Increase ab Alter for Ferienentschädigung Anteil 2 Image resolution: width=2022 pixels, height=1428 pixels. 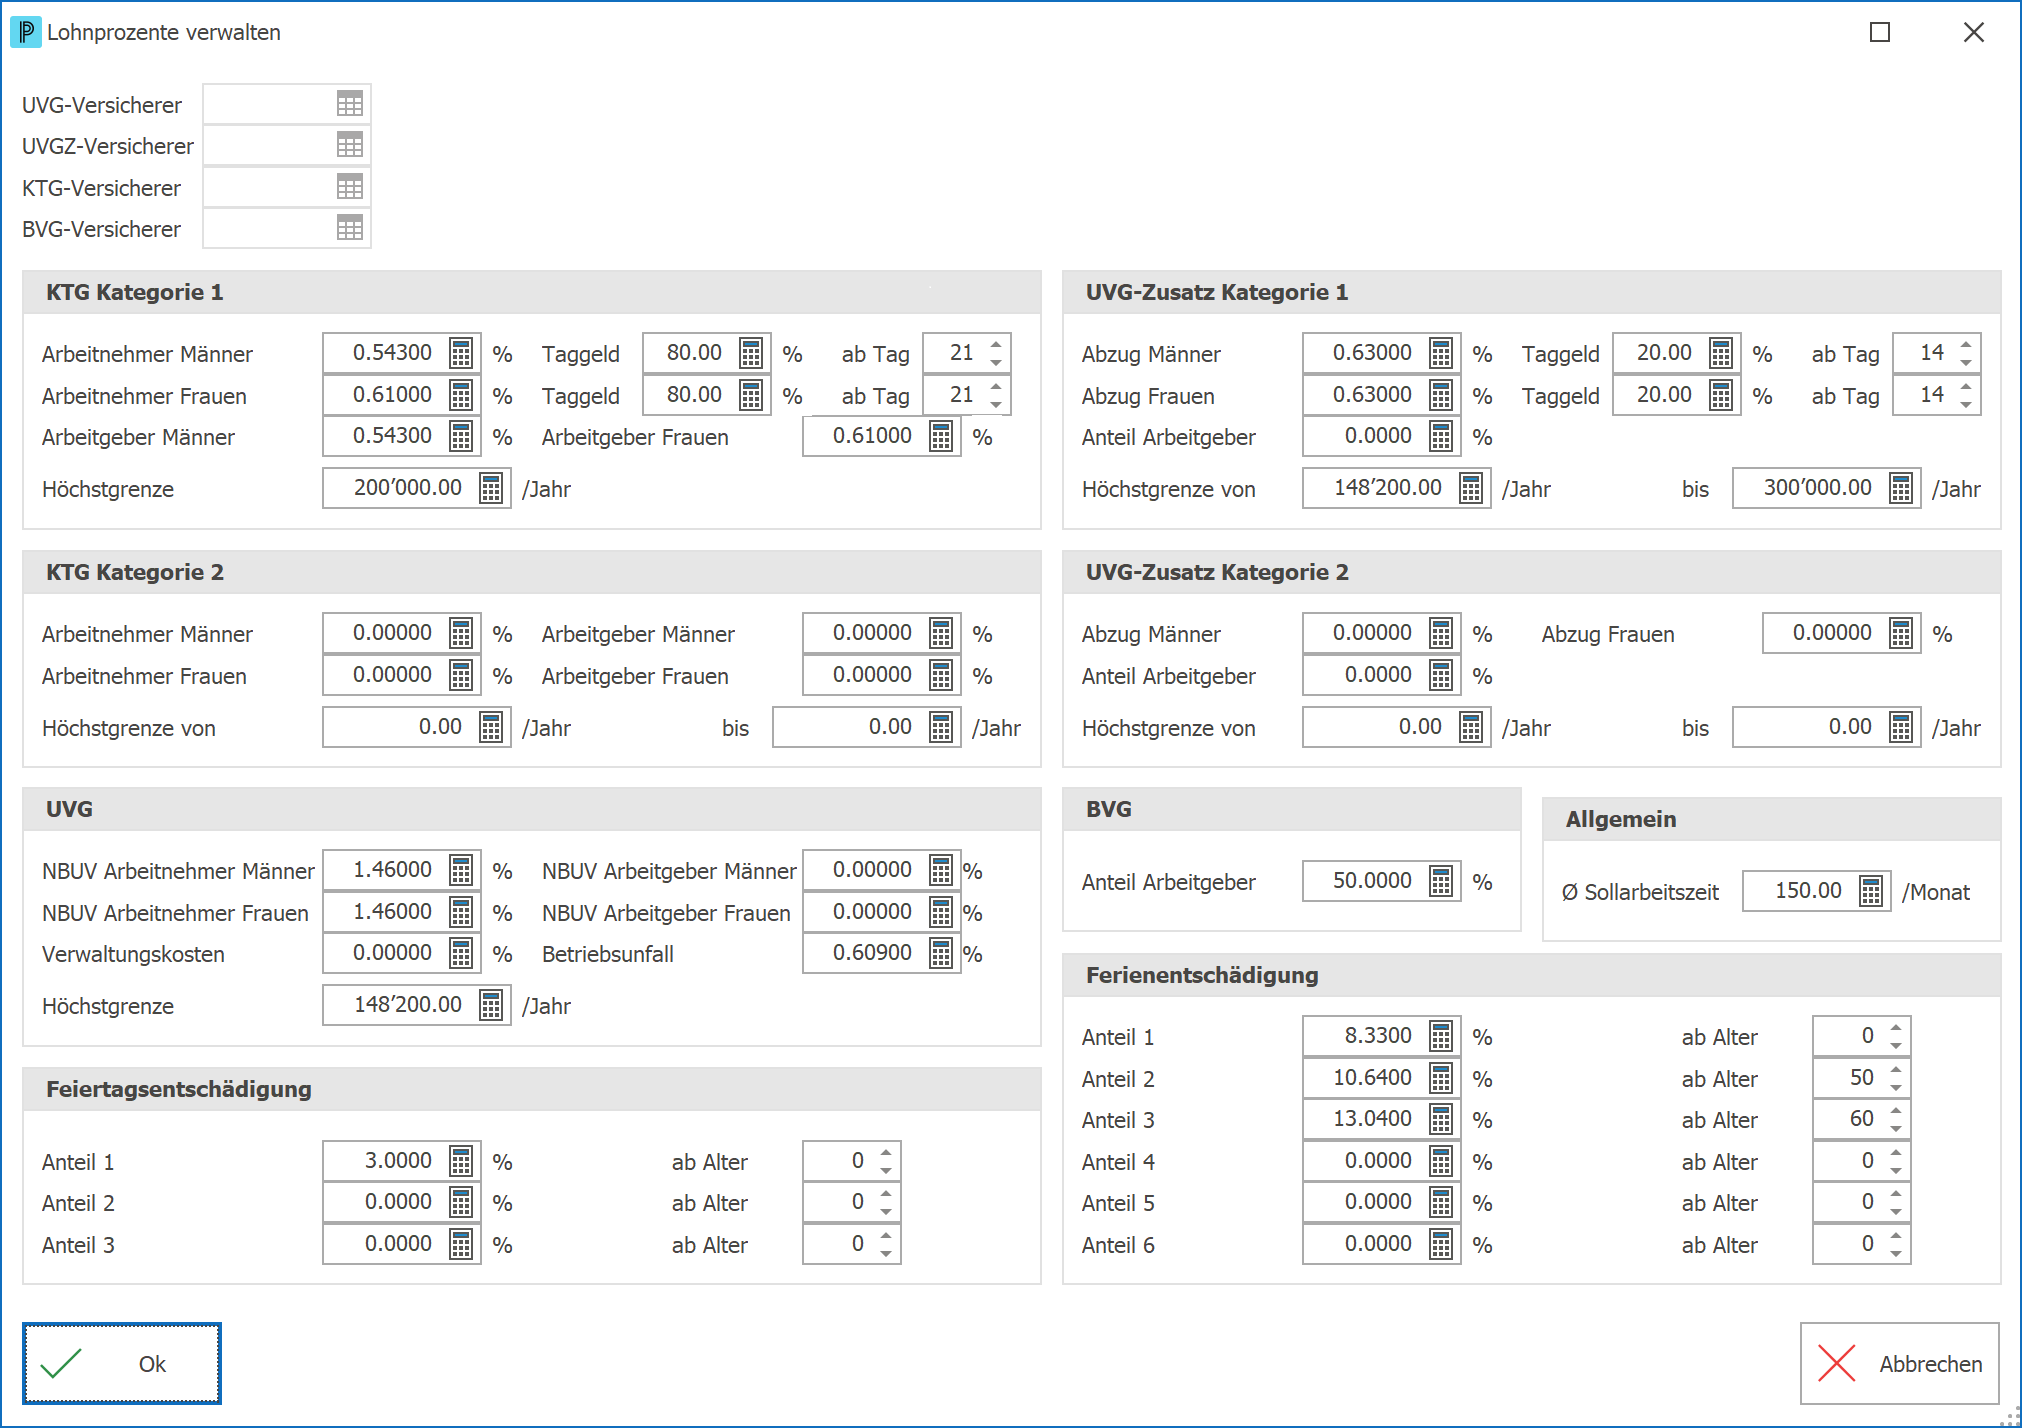(x=1896, y=1069)
